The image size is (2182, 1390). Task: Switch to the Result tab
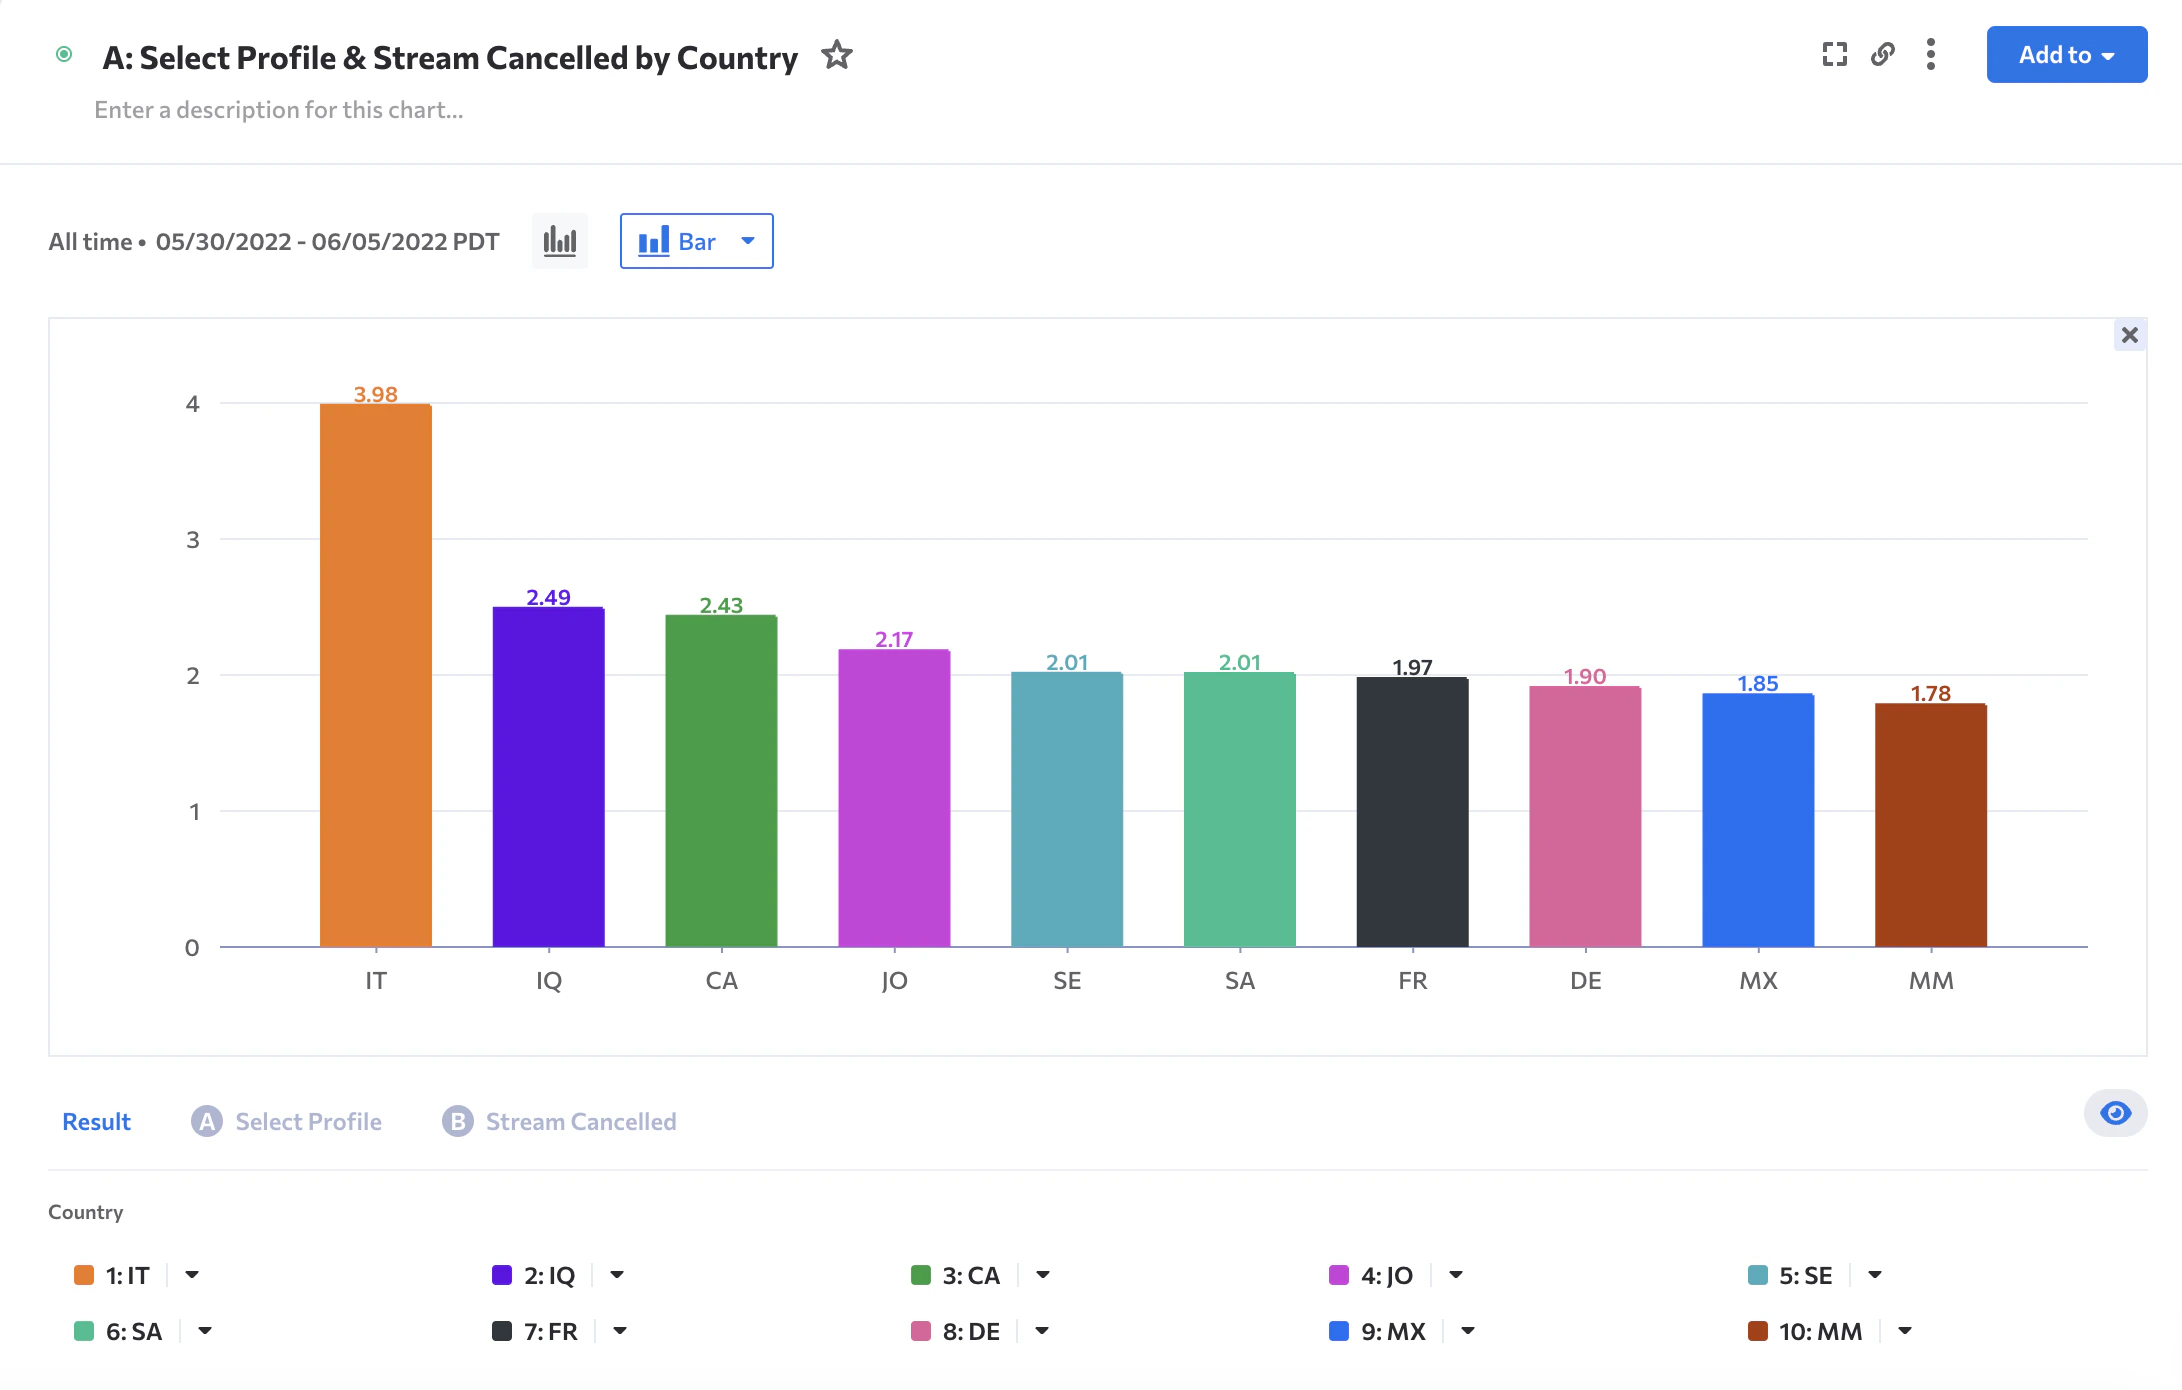point(96,1121)
